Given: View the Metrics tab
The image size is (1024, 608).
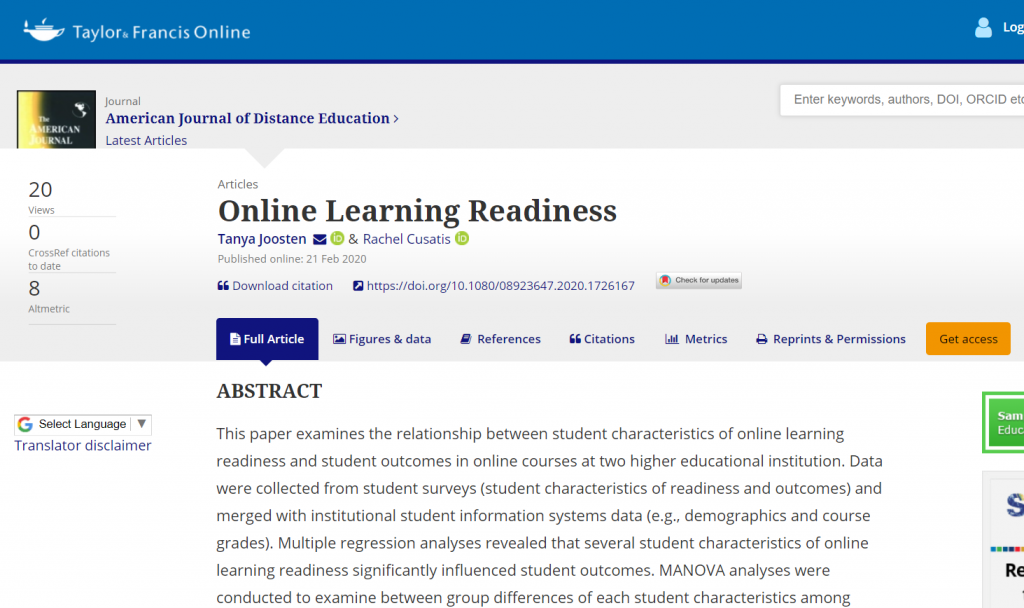Looking at the screenshot, I should coord(696,339).
